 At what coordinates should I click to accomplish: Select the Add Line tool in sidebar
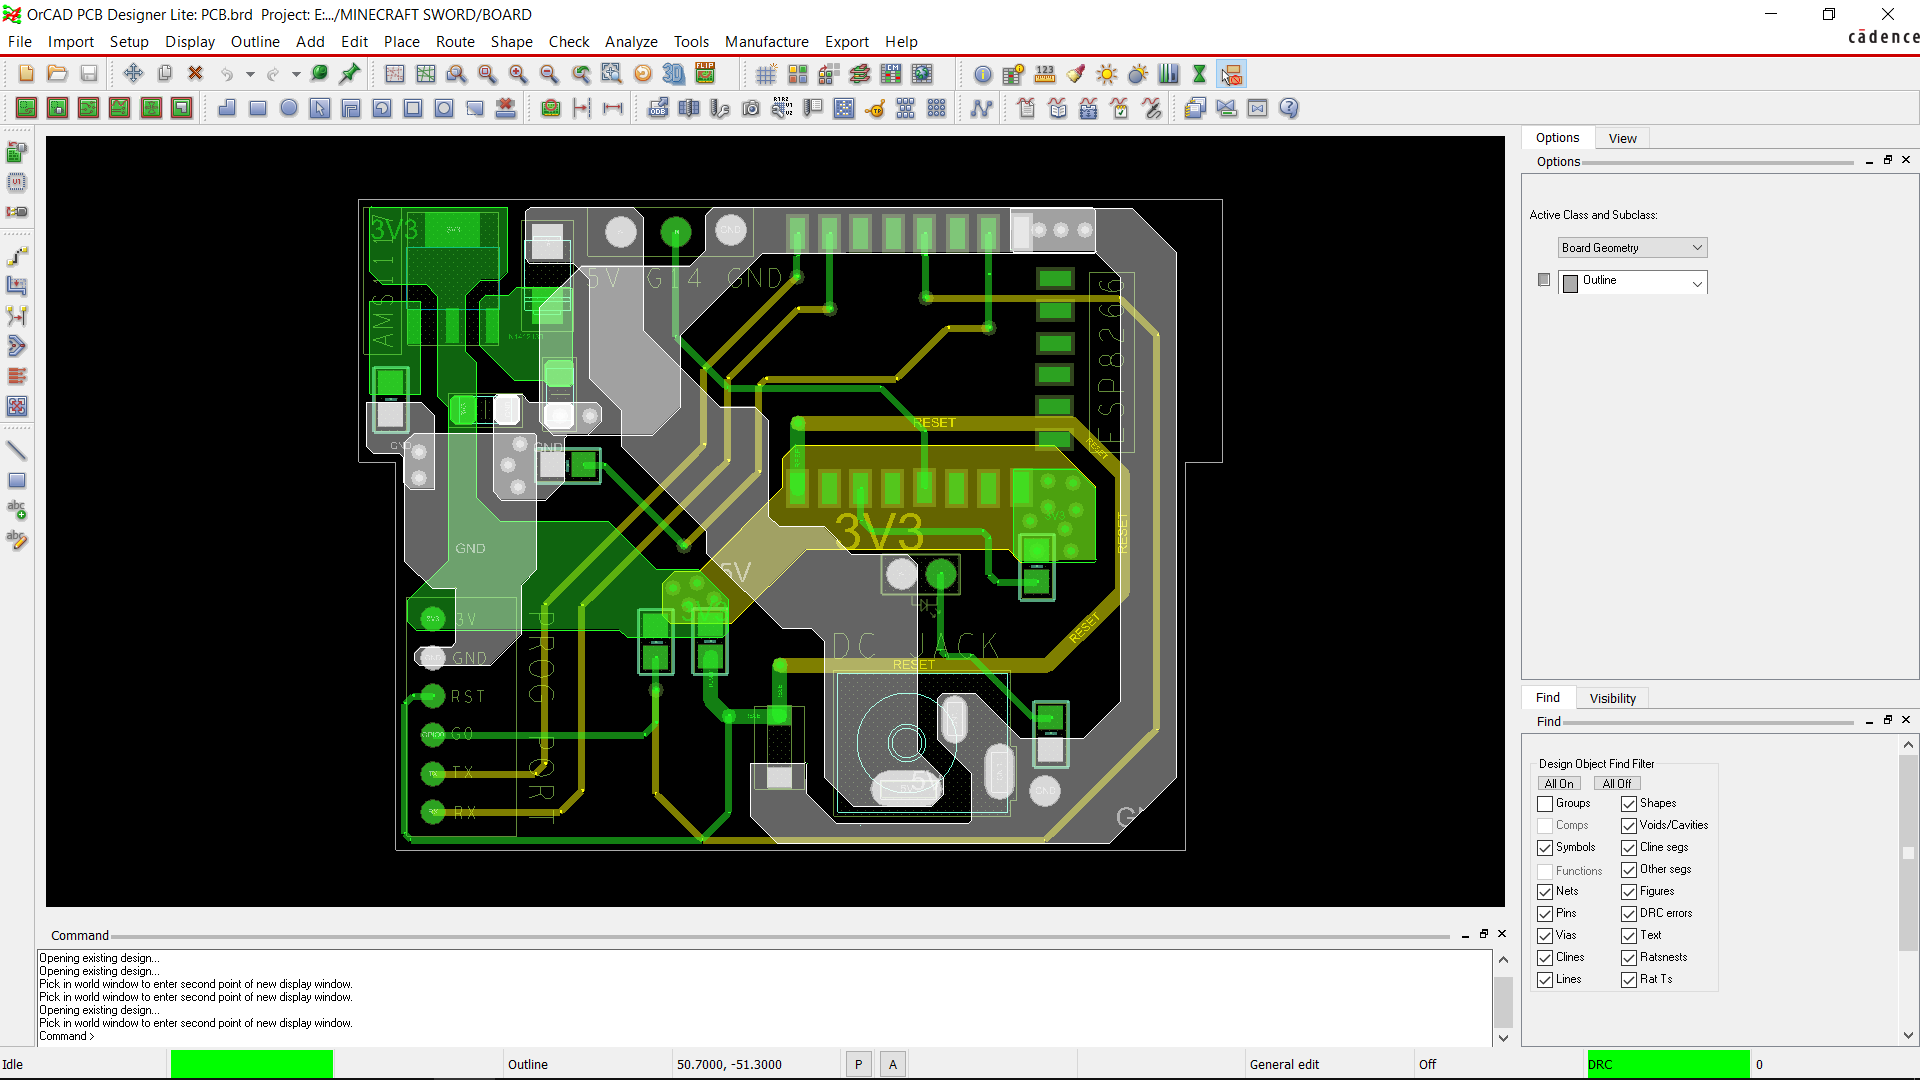pos(17,451)
